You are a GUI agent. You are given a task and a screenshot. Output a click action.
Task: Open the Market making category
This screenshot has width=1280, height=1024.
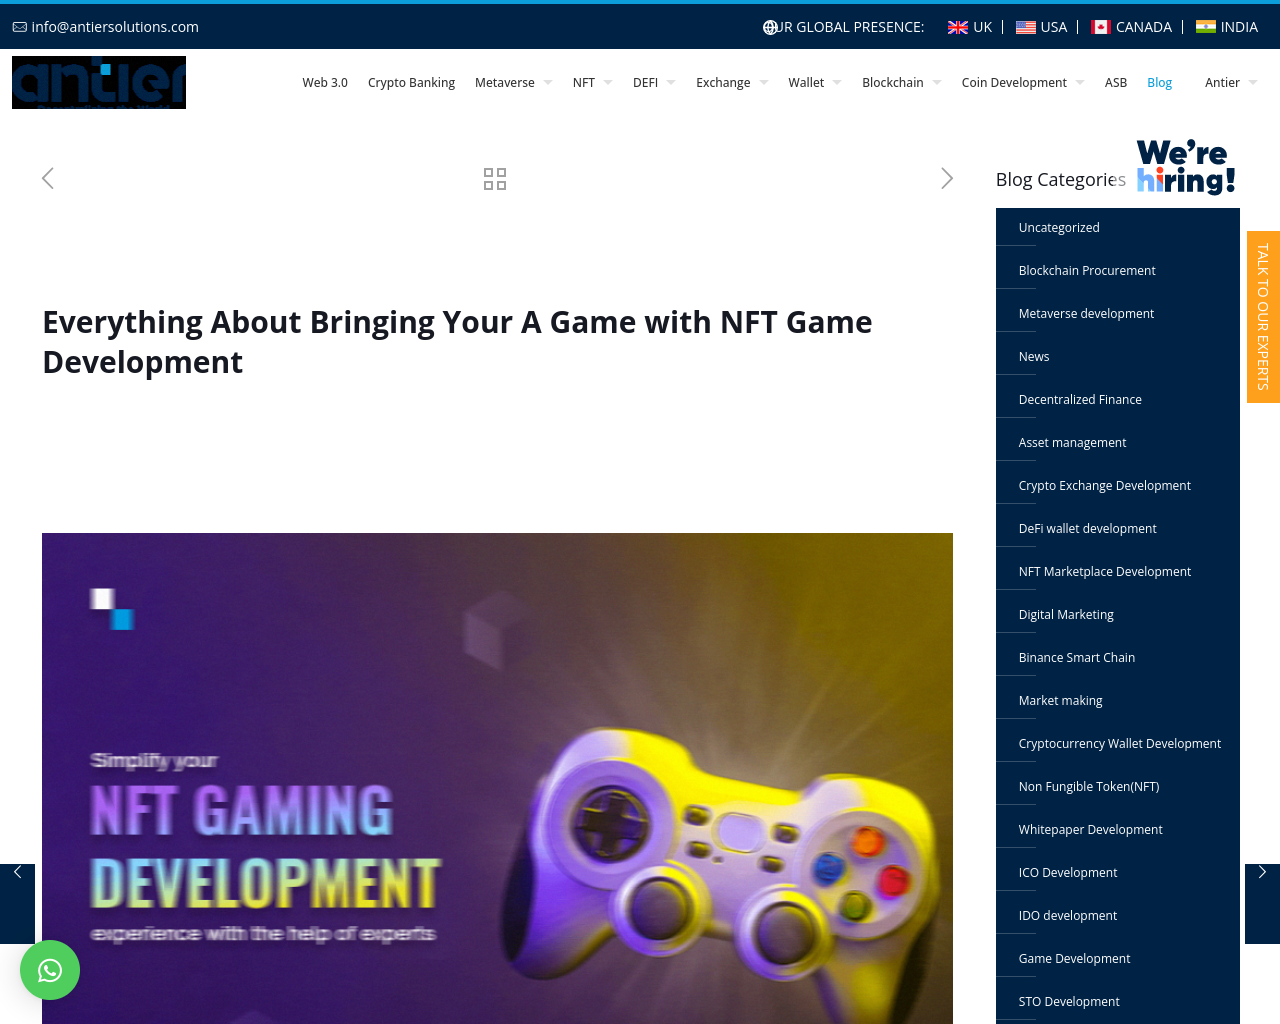point(1061,701)
